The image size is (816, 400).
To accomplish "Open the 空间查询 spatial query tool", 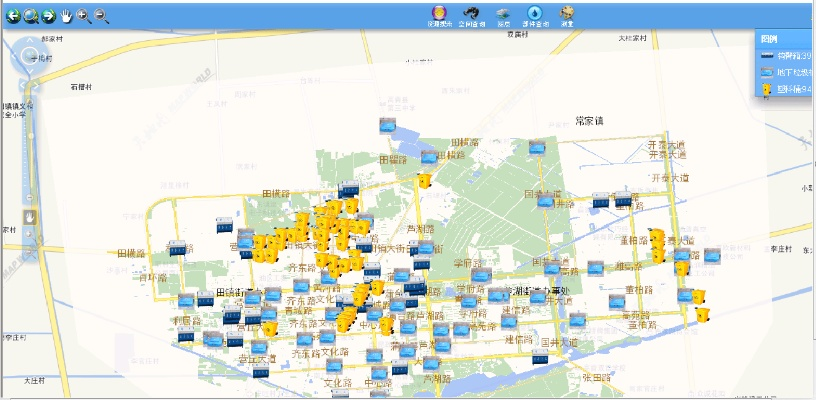I will point(475,15).
